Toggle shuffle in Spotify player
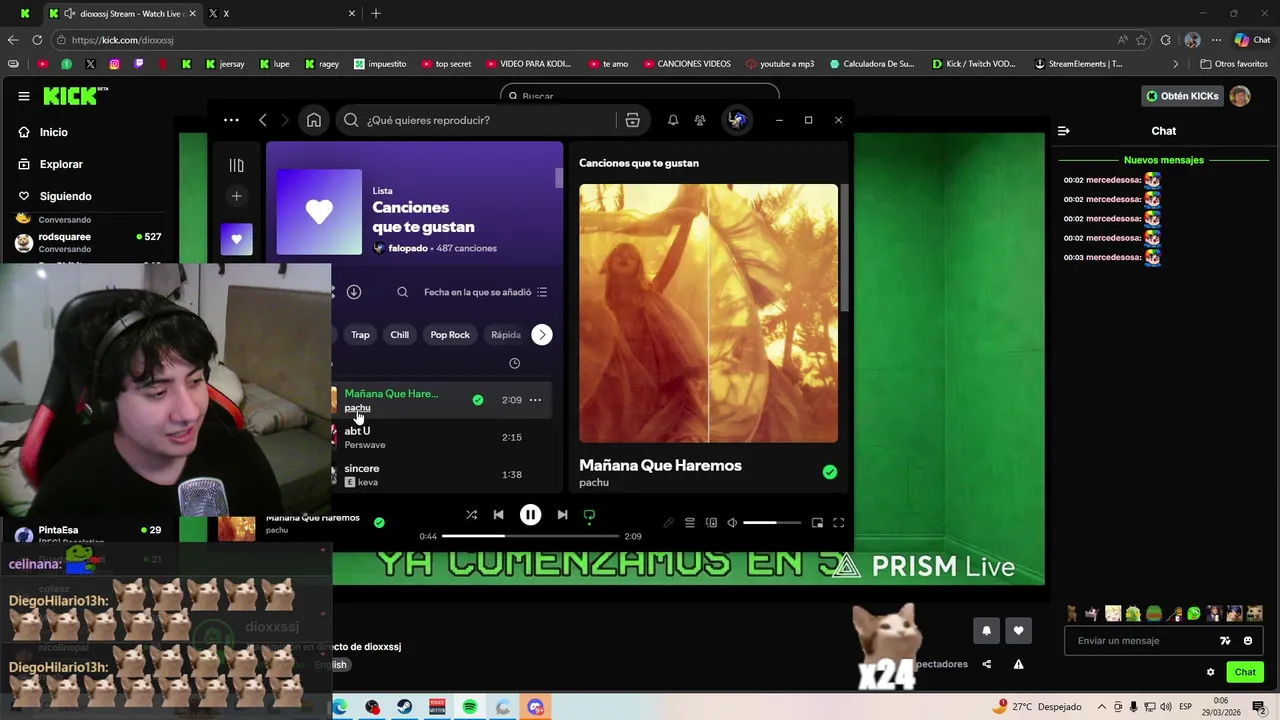Viewport: 1280px width, 720px height. pos(471,515)
